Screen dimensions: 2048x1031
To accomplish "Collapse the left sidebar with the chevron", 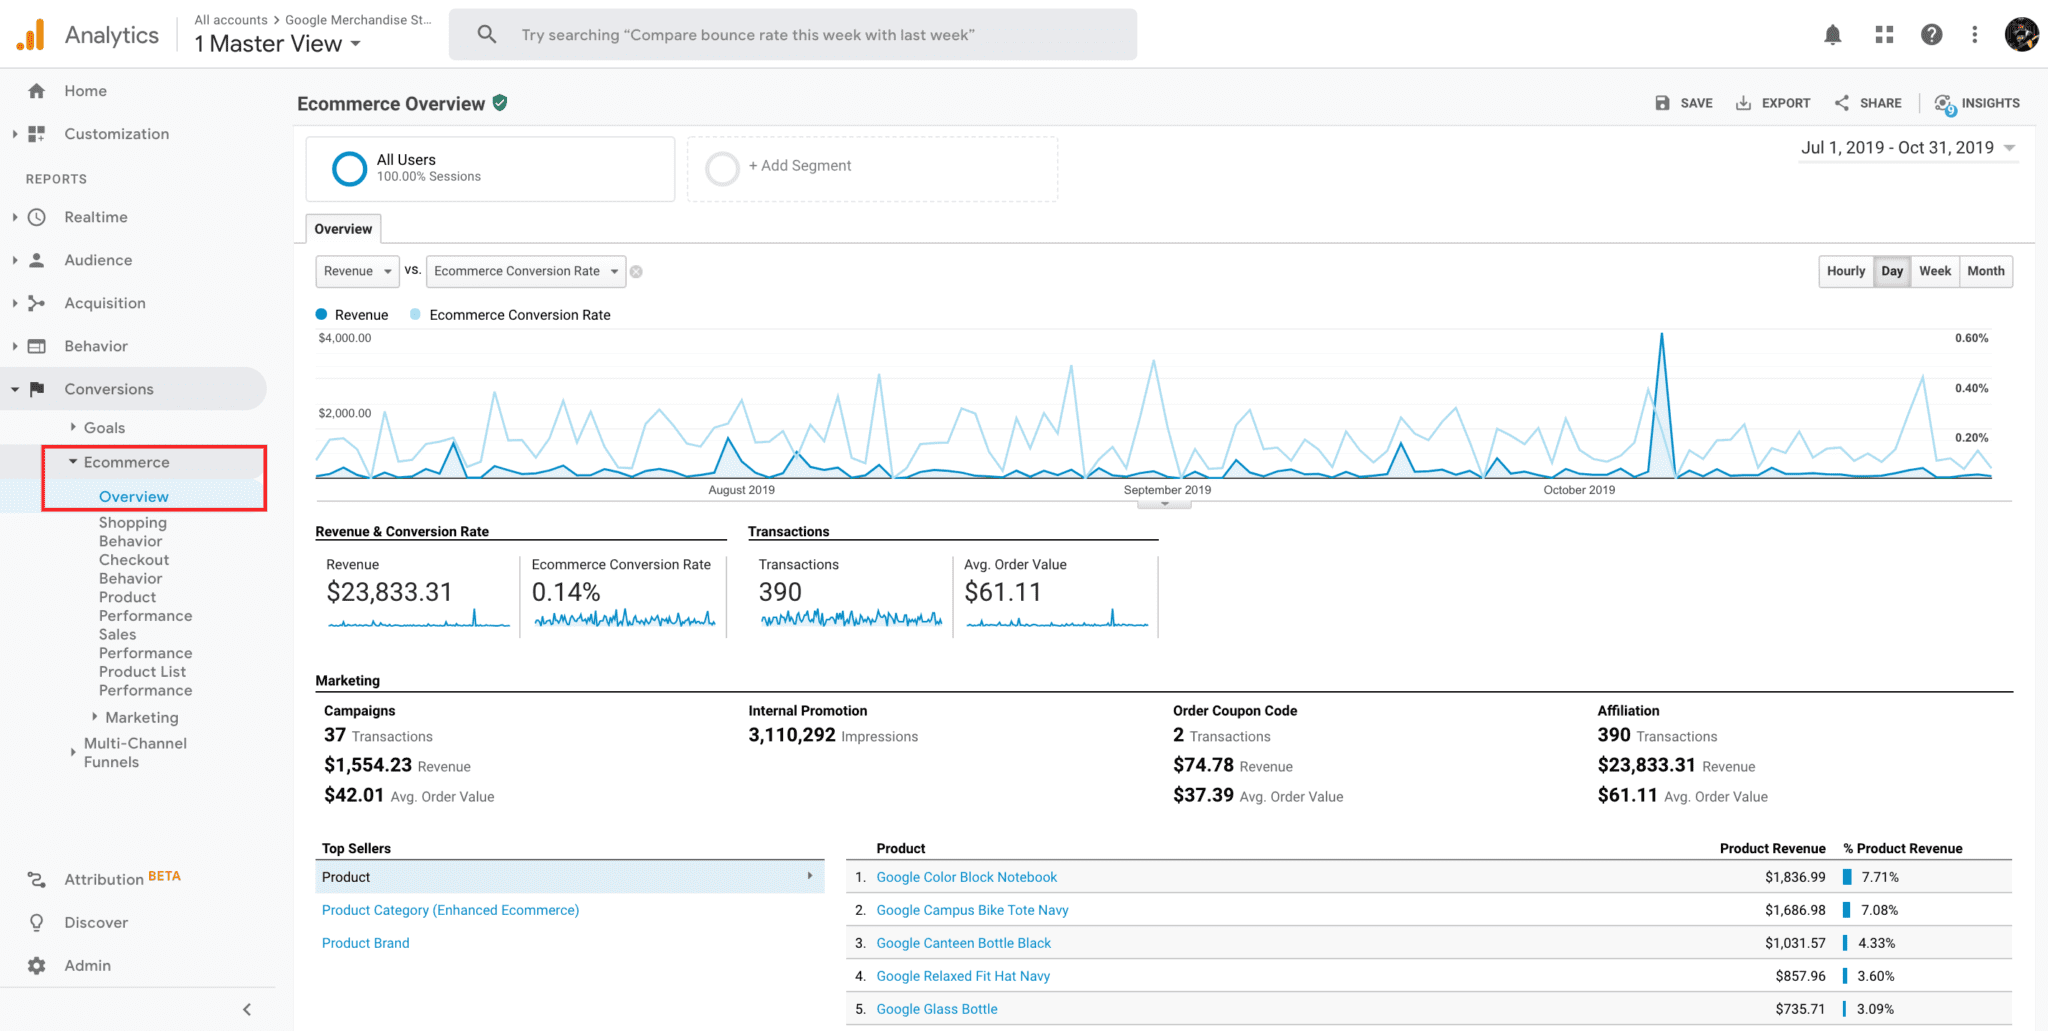I will 247,1009.
